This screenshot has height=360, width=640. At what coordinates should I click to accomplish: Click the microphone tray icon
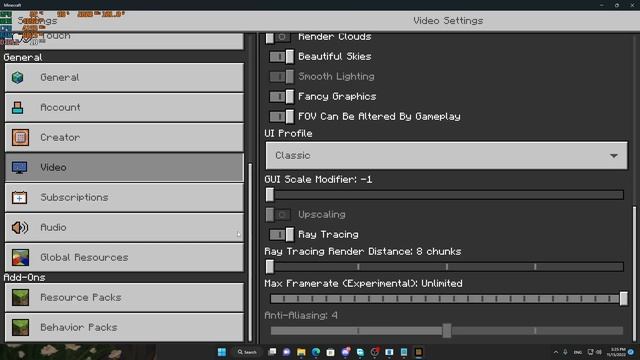(565, 352)
